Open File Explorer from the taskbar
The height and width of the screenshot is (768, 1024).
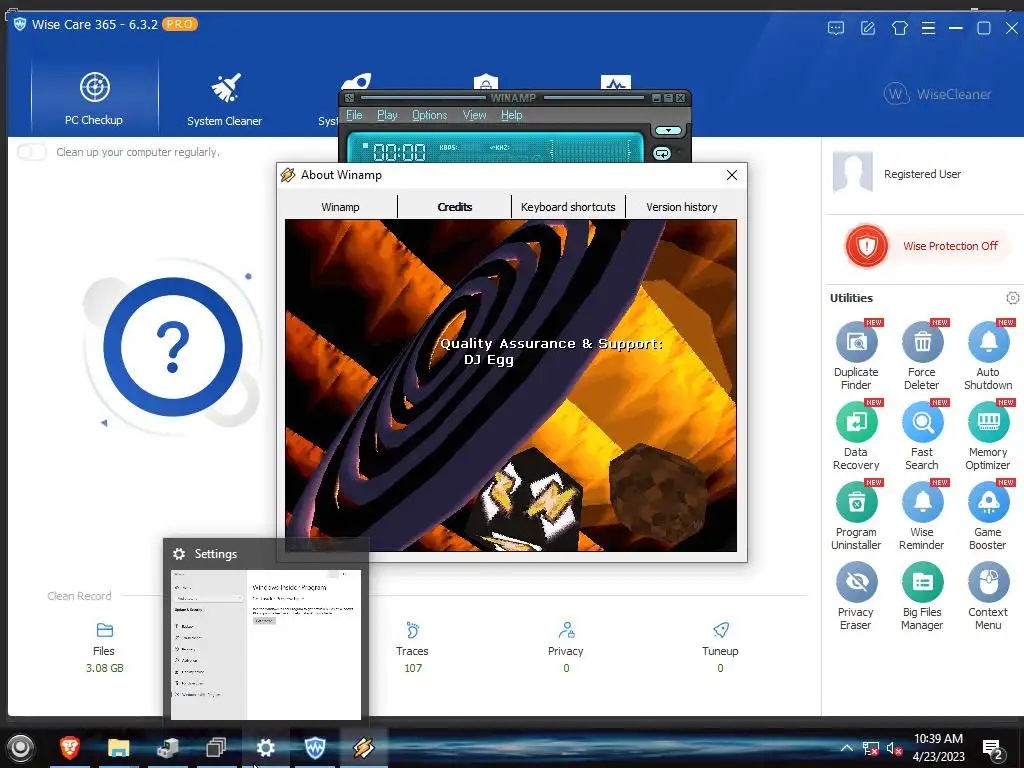[118, 747]
